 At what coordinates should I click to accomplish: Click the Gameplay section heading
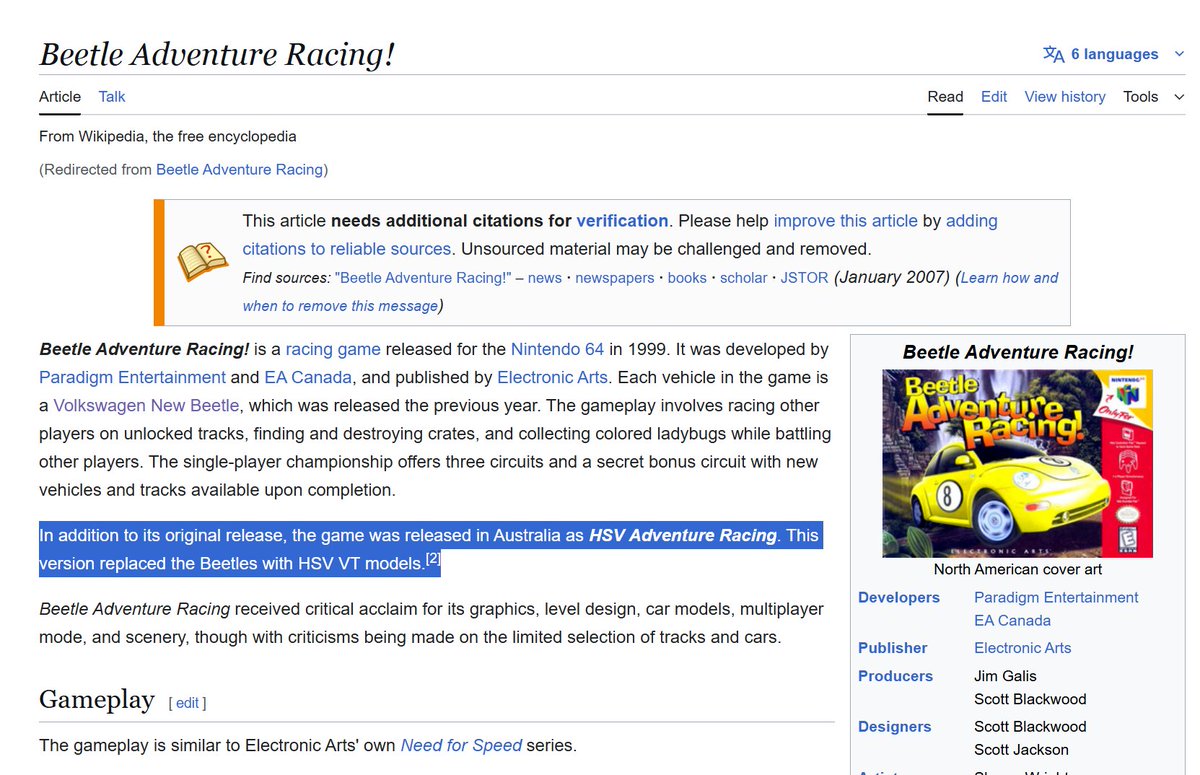coord(97,699)
